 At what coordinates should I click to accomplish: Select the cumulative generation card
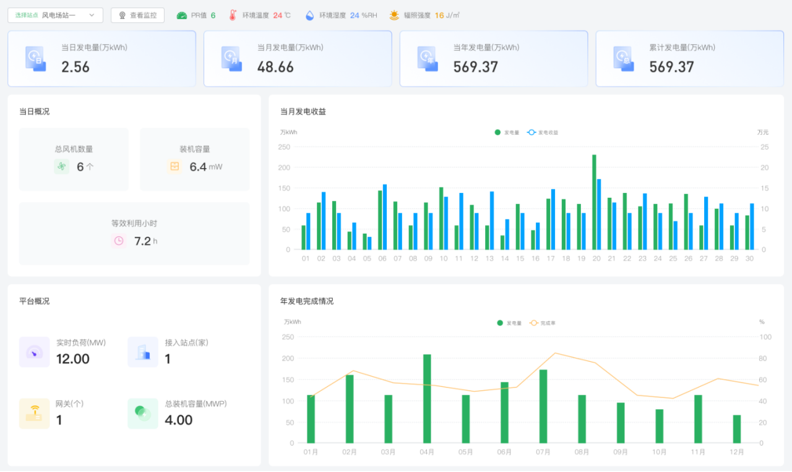pos(689,59)
